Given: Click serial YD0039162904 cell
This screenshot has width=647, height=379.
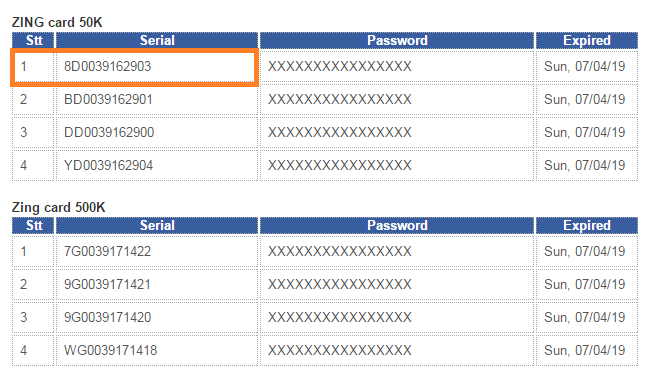Looking at the screenshot, I should pyautogui.click(x=156, y=165).
